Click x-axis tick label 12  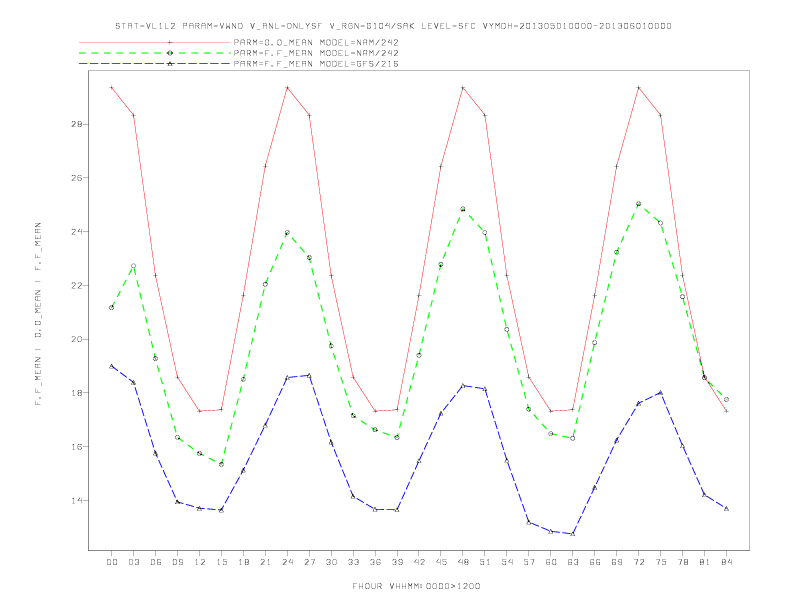click(x=200, y=562)
